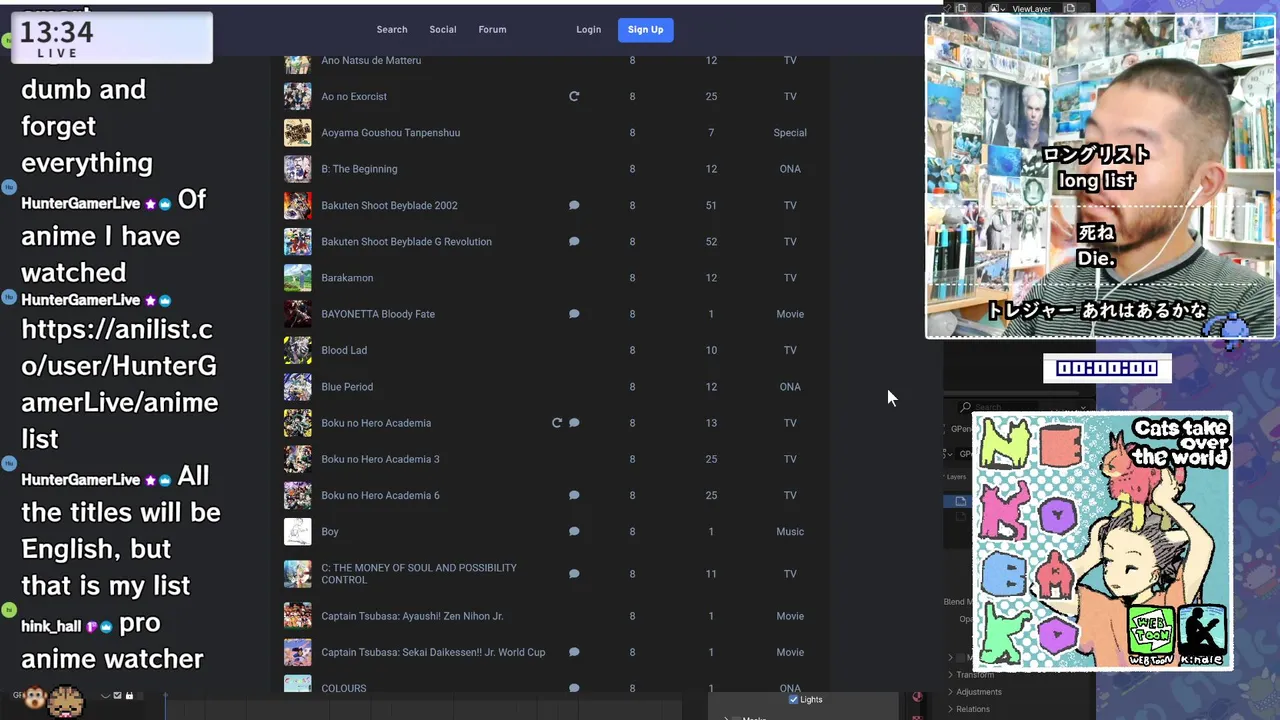Click the 'Music' format cell
The image size is (1280, 720).
click(x=790, y=532)
